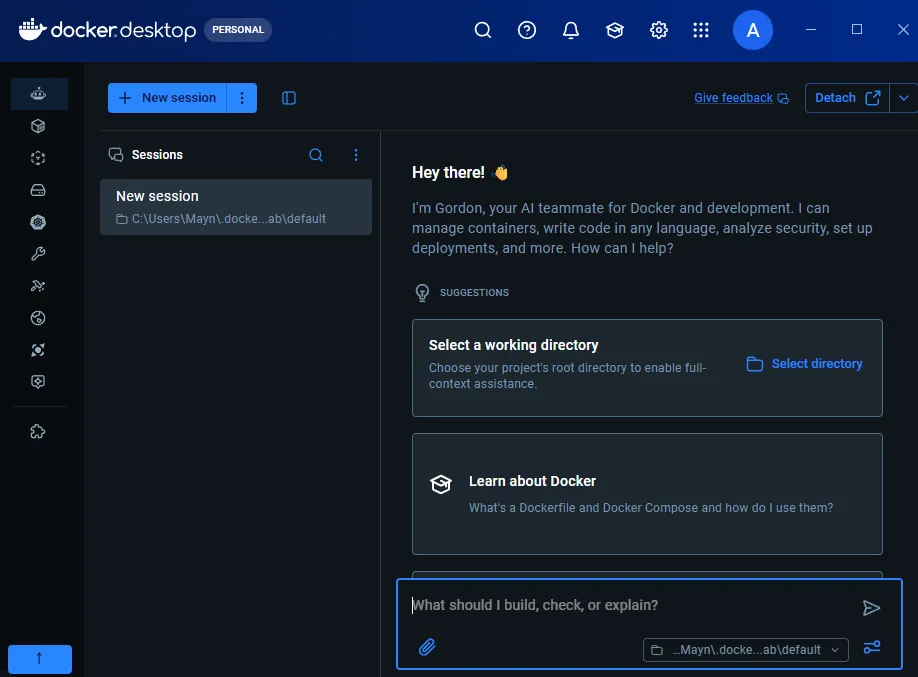Image resolution: width=918 pixels, height=677 pixels.
Task: Search sessions with magnifier icon
Action: coord(316,155)
